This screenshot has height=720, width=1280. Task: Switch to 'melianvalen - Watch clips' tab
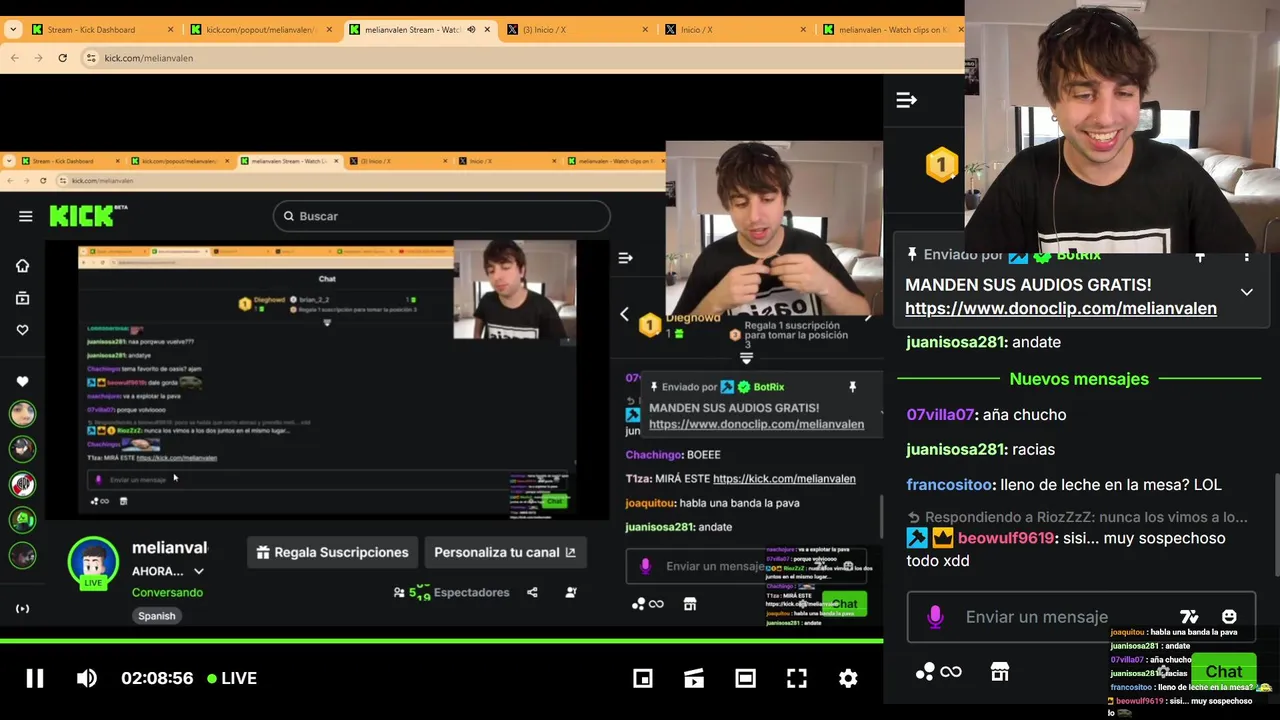(890, 30)
